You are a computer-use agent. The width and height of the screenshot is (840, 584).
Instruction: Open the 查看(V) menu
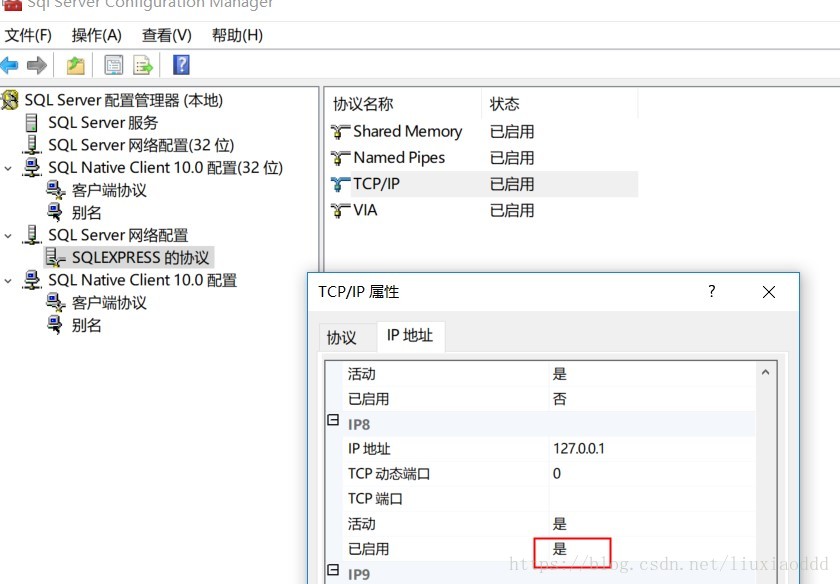tap(167, 36)
